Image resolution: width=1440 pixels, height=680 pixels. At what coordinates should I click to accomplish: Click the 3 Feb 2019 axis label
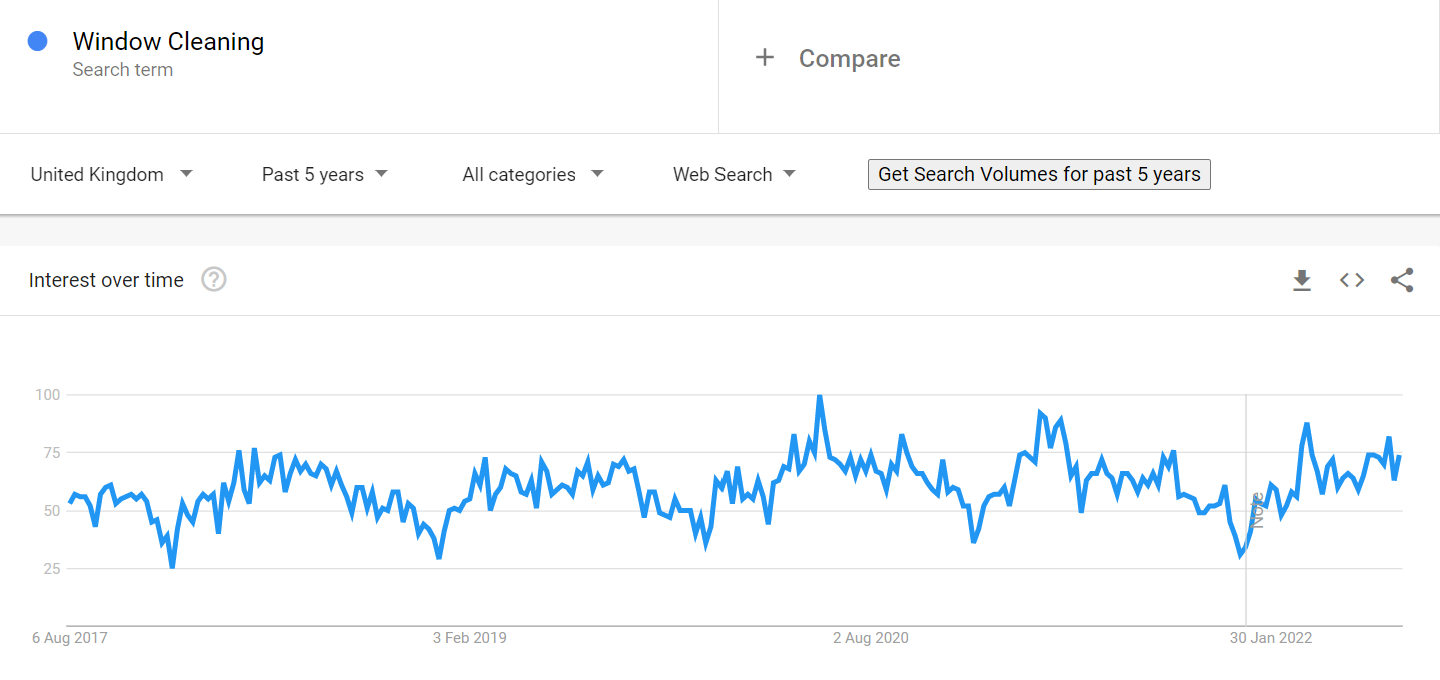[469, 638]
